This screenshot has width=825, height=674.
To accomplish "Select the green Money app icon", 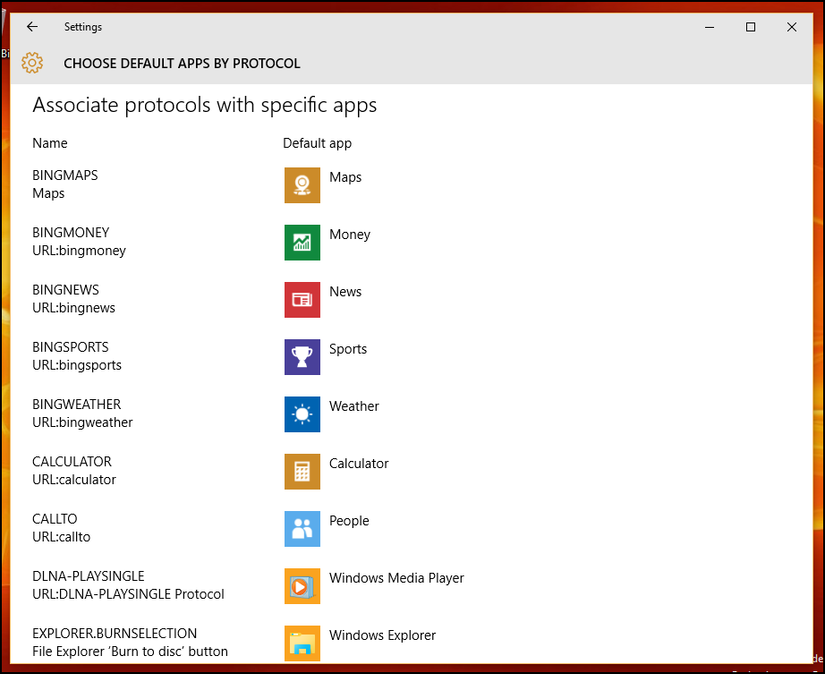I will [302, 242].
